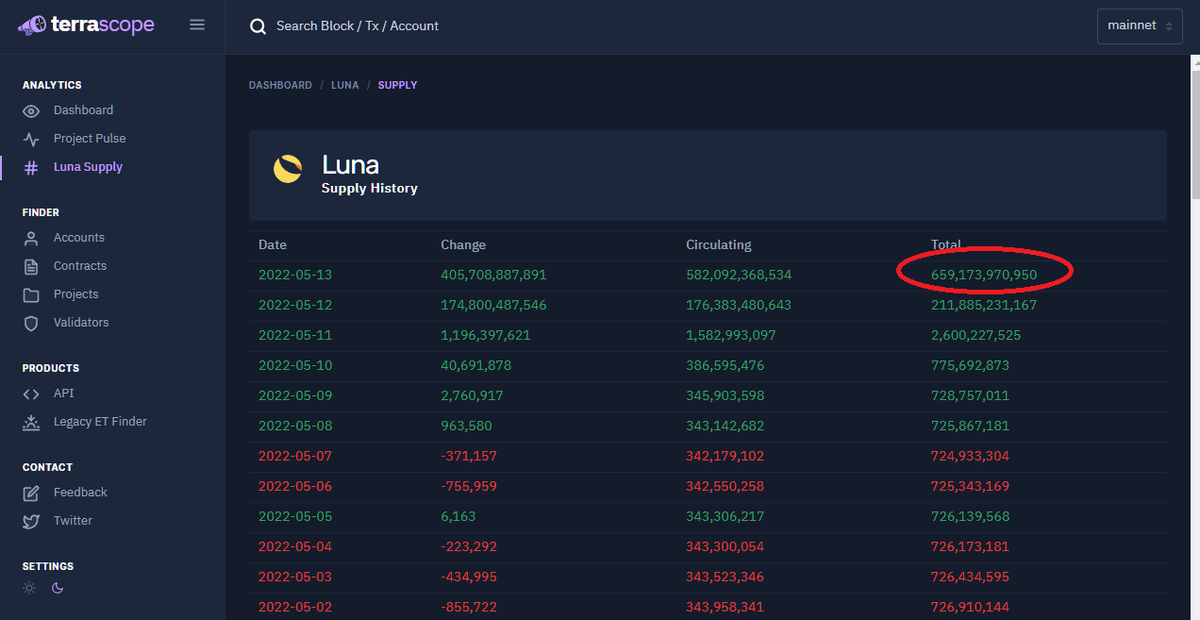
Task: Open the Twitter contact link
Action: click(73, 520)
